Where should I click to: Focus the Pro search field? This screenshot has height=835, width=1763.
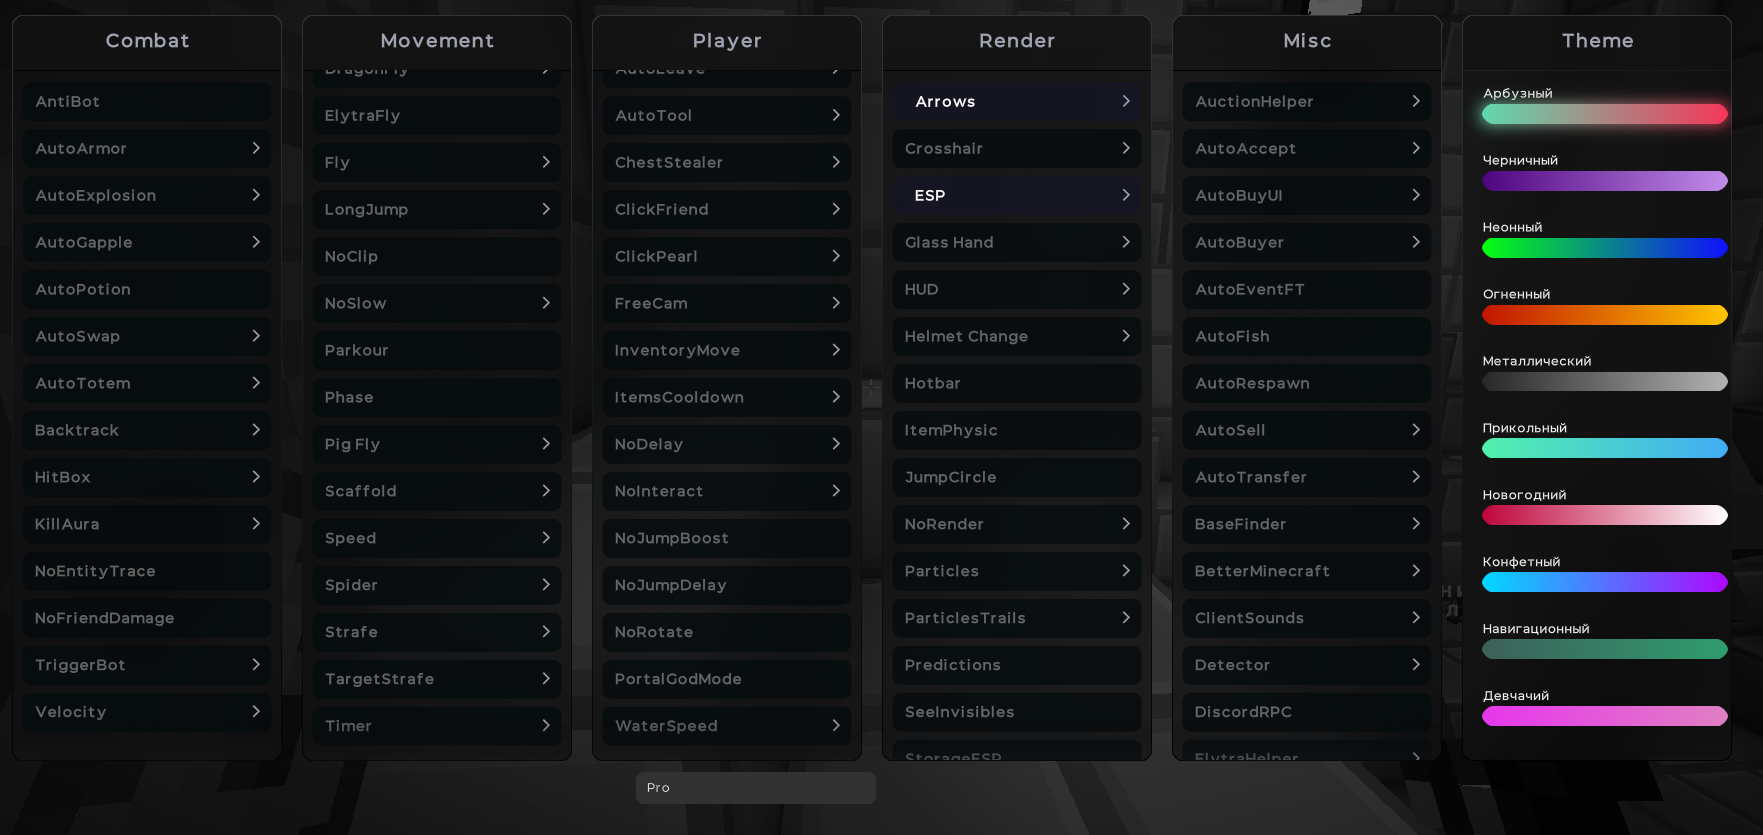[x=756, y=787]
